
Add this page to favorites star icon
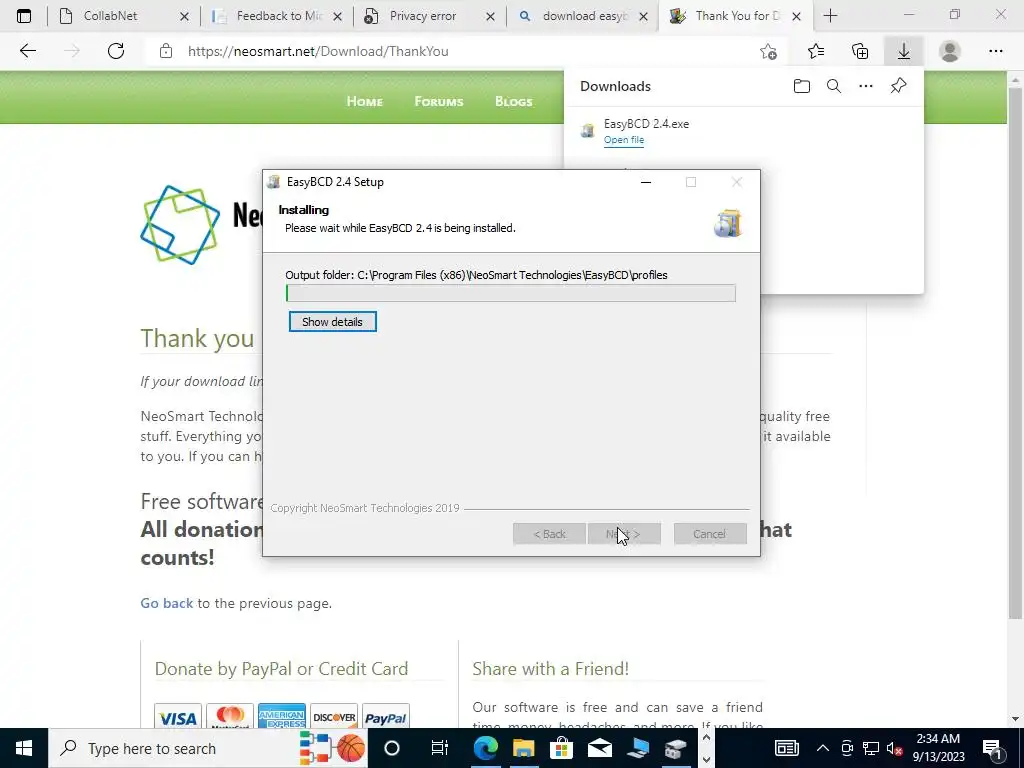pyautogui.click(x=769, y=51)
